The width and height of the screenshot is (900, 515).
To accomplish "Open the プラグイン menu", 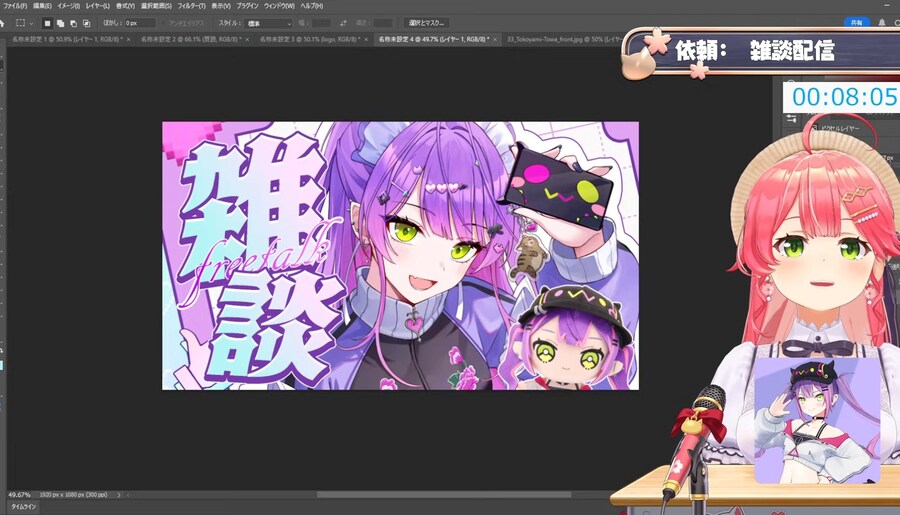I will tap(247, 6).
